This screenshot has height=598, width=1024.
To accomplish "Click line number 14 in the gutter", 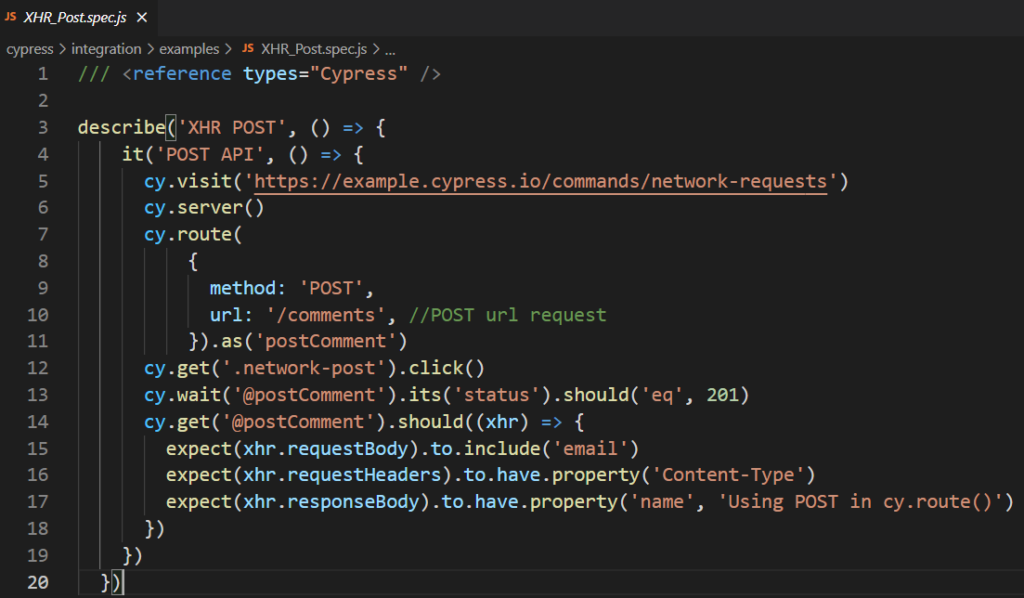I will (x=38, y=422).
